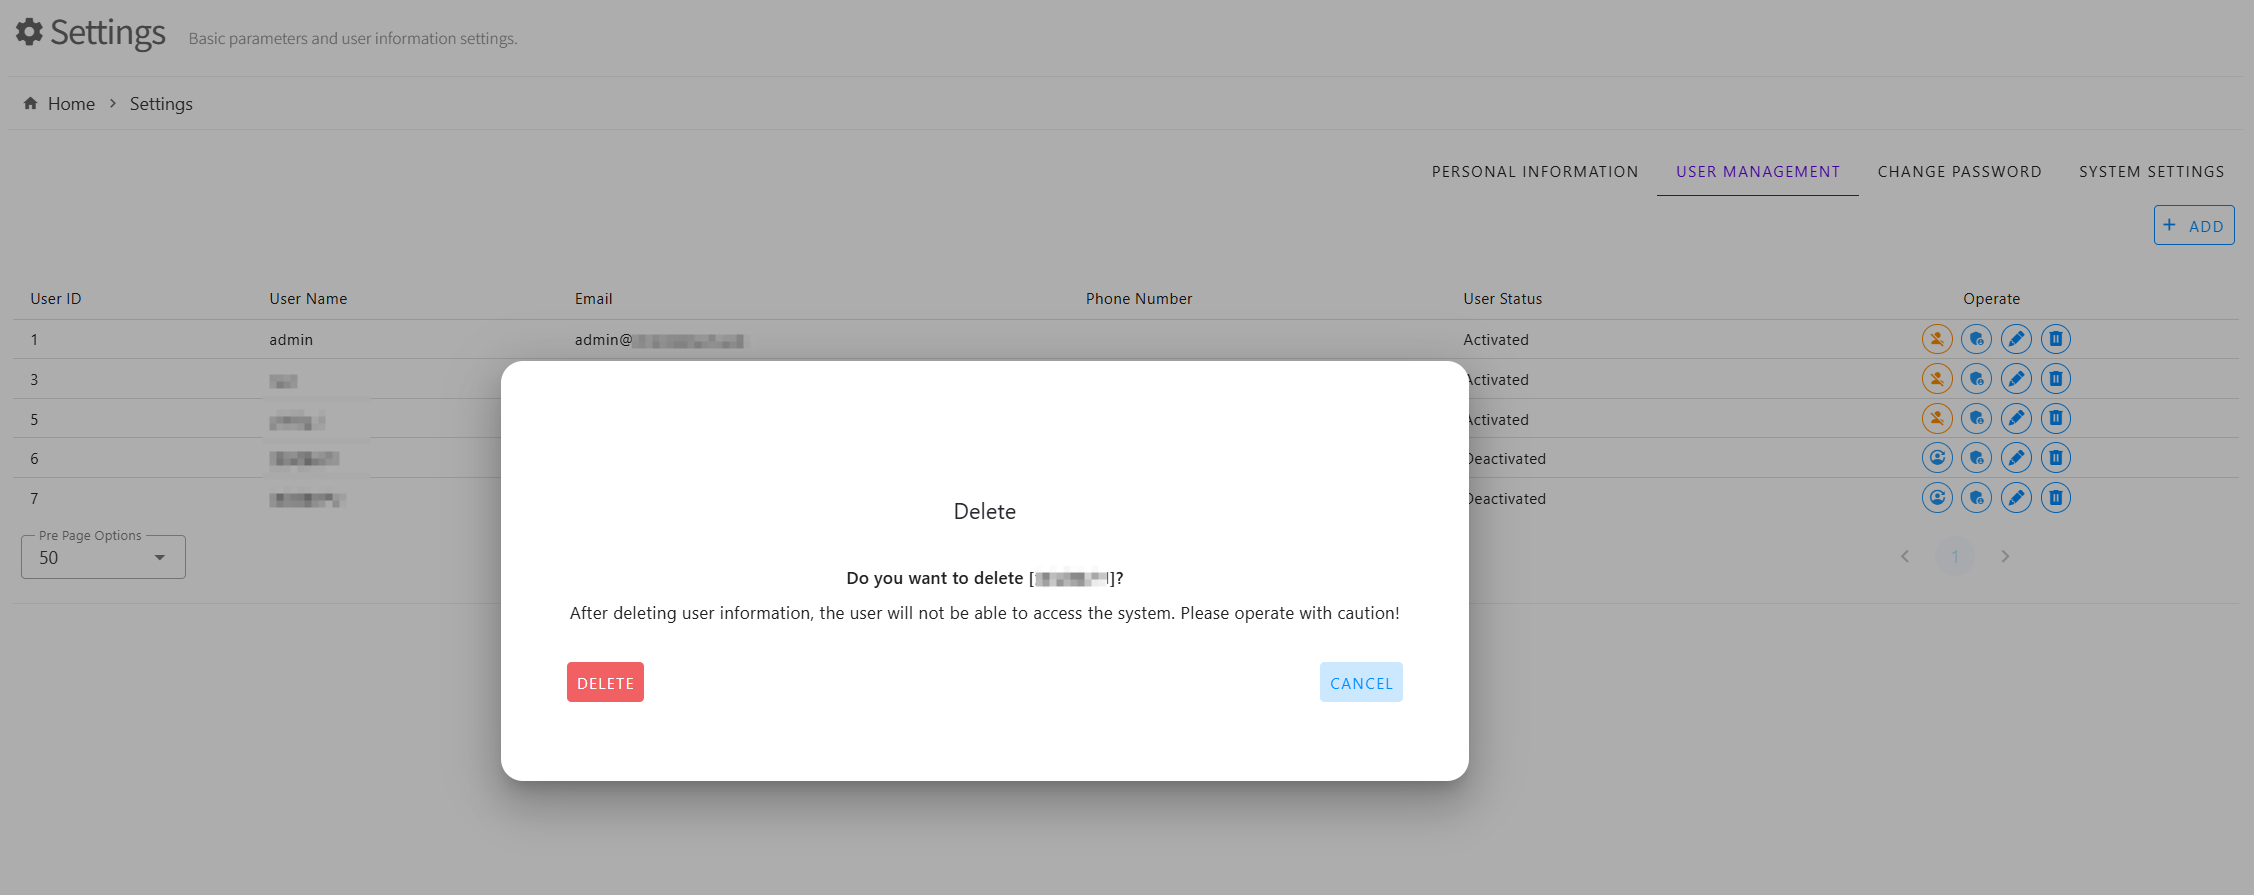Image resolution: width=2254 pixels, height=895 pixels.
Task: Click the trash icon for user 3
Action: pos(2055,379)
